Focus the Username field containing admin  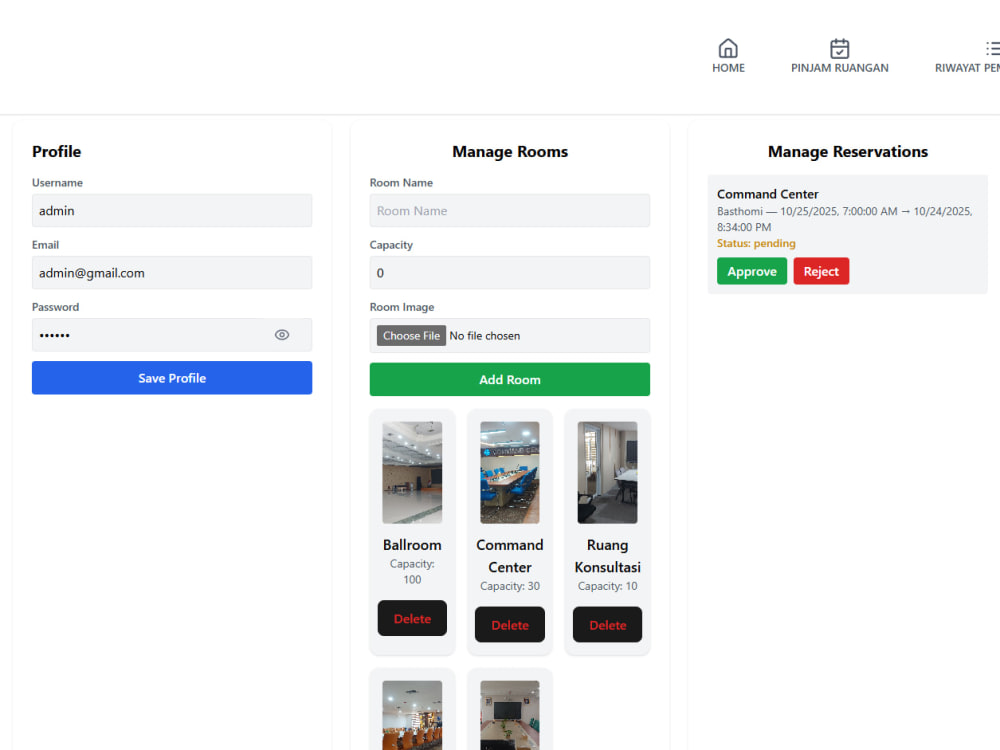coord(172,210)
